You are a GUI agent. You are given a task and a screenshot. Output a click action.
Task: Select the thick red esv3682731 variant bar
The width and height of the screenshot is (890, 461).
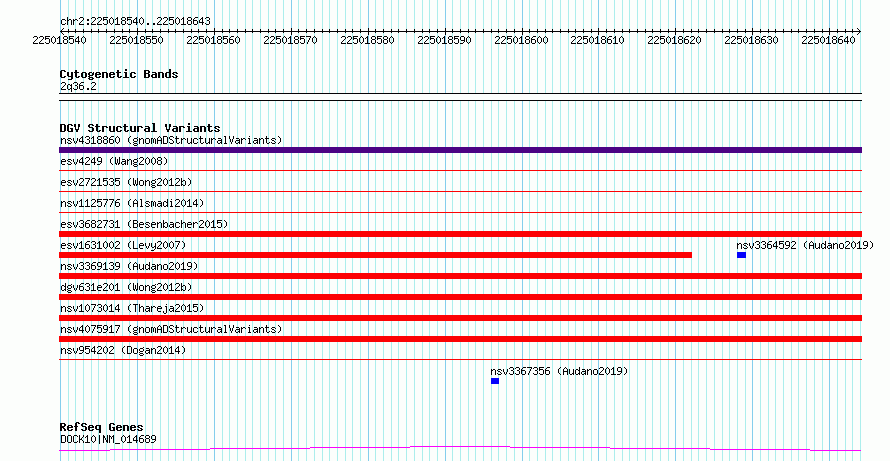pyautogui.click(x=460, y=234)
